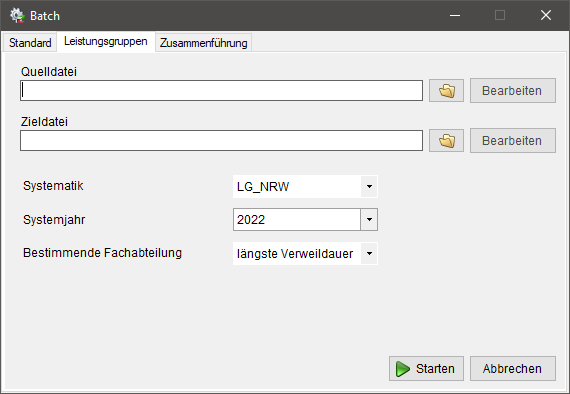Viewport: 570px width, 394px height.
Task: Switch to the Standard tab
Action: 30,43
